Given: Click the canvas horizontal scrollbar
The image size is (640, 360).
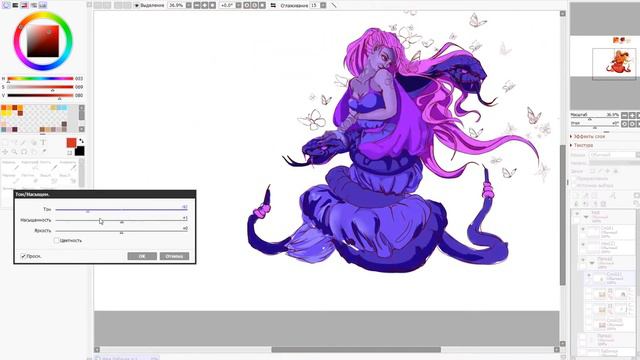Looking at the screenshot, I should point(356,350).
